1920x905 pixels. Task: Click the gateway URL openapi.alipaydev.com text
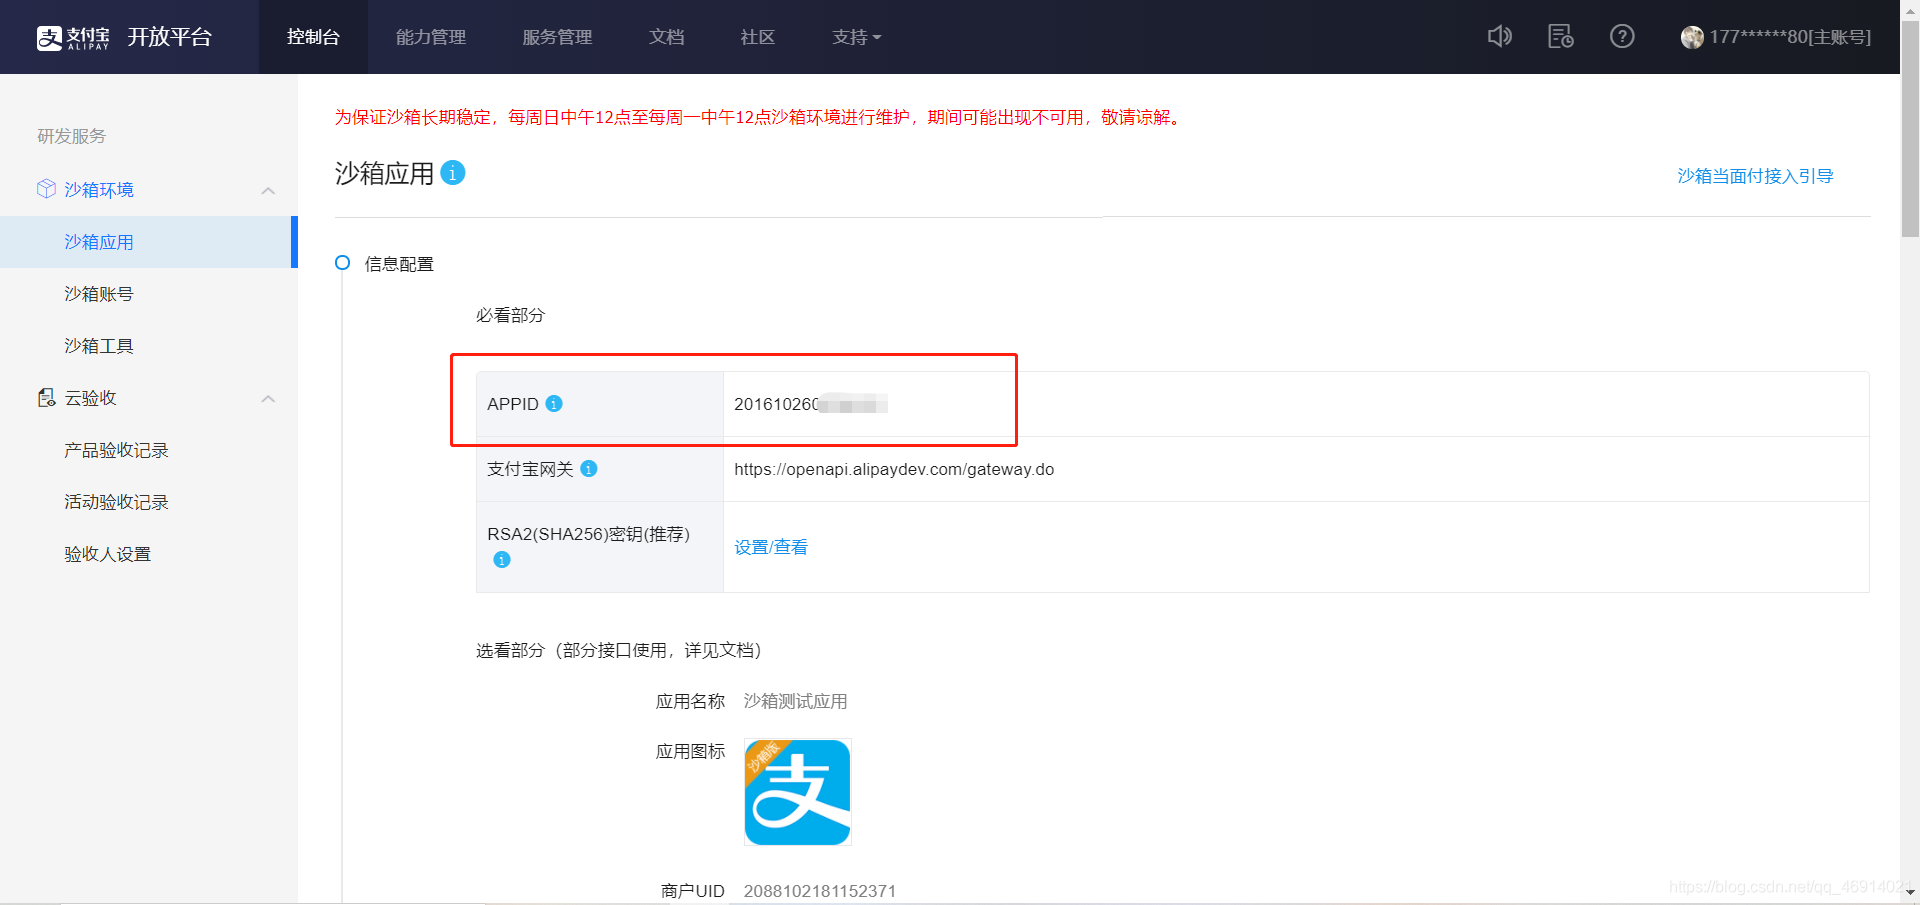(x=894, y=469)
